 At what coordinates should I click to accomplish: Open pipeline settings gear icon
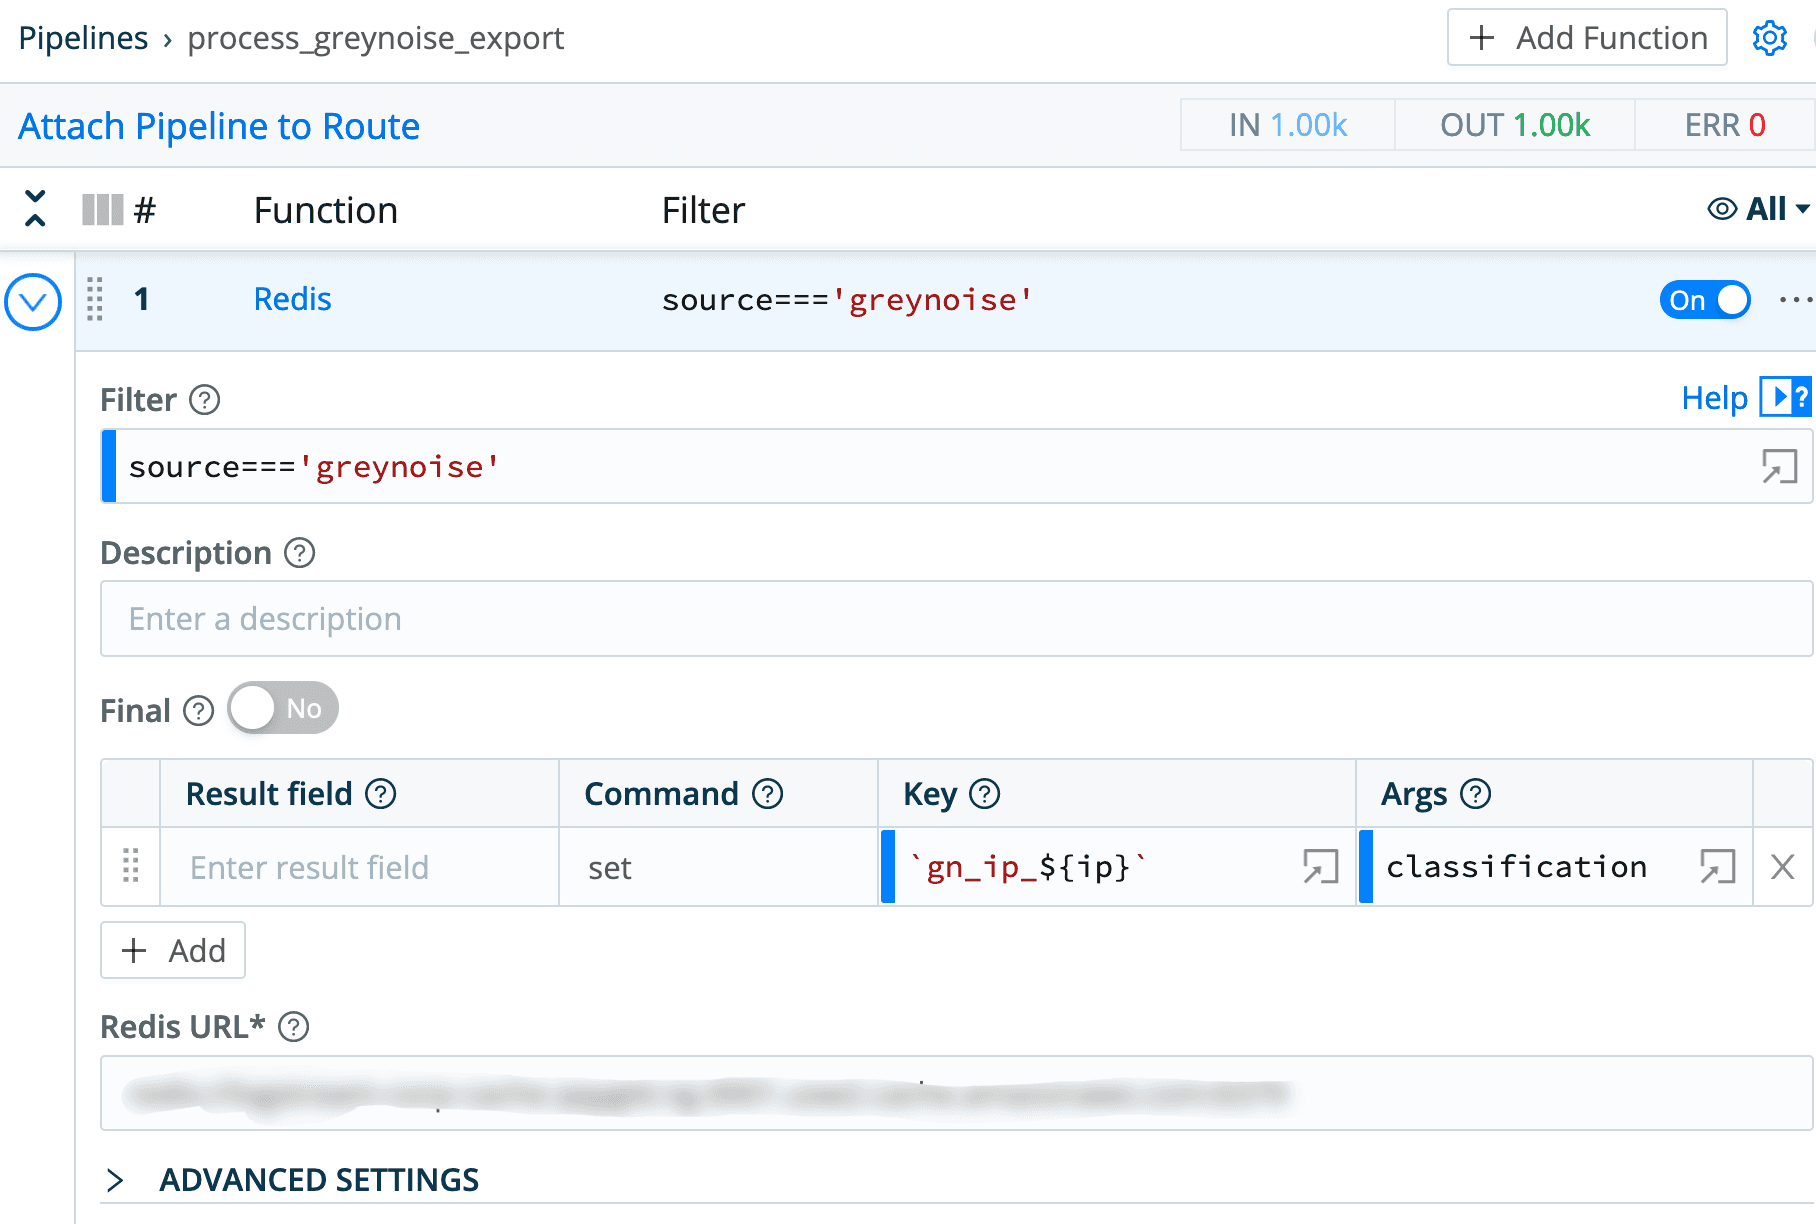[x=1769, y=38]
